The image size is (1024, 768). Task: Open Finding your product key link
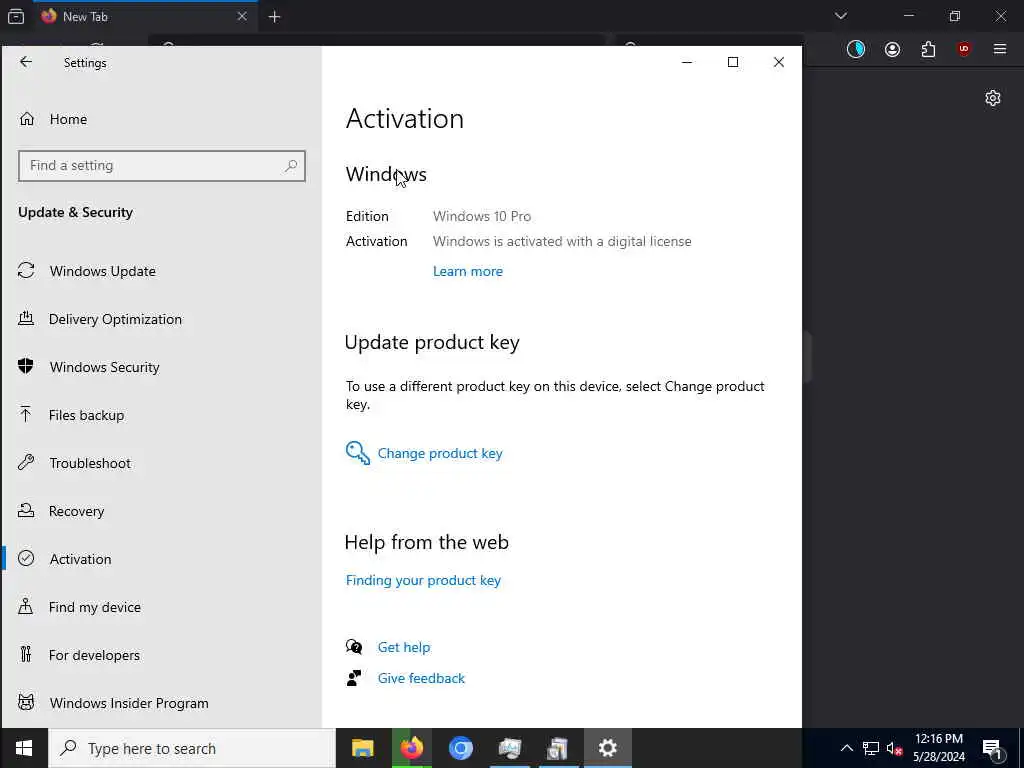click(x=423, y=581)
